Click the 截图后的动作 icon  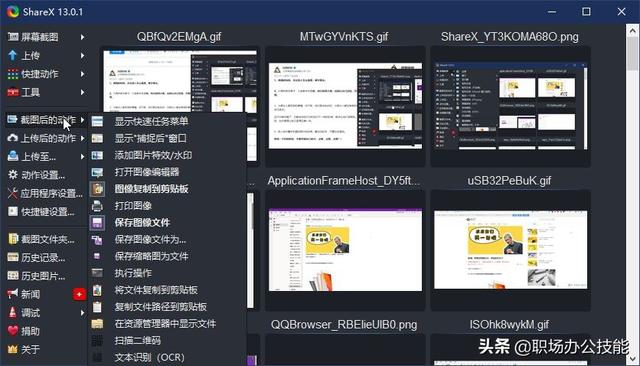[x=12, y=120]
